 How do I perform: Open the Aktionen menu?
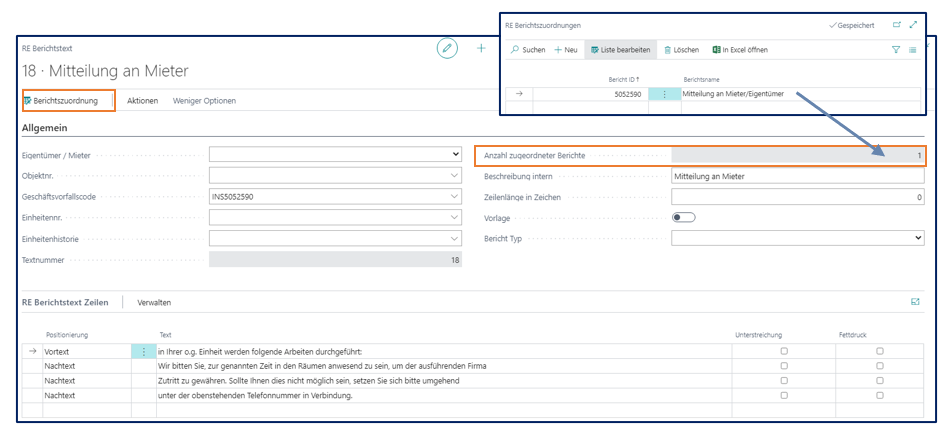[142, 101]
